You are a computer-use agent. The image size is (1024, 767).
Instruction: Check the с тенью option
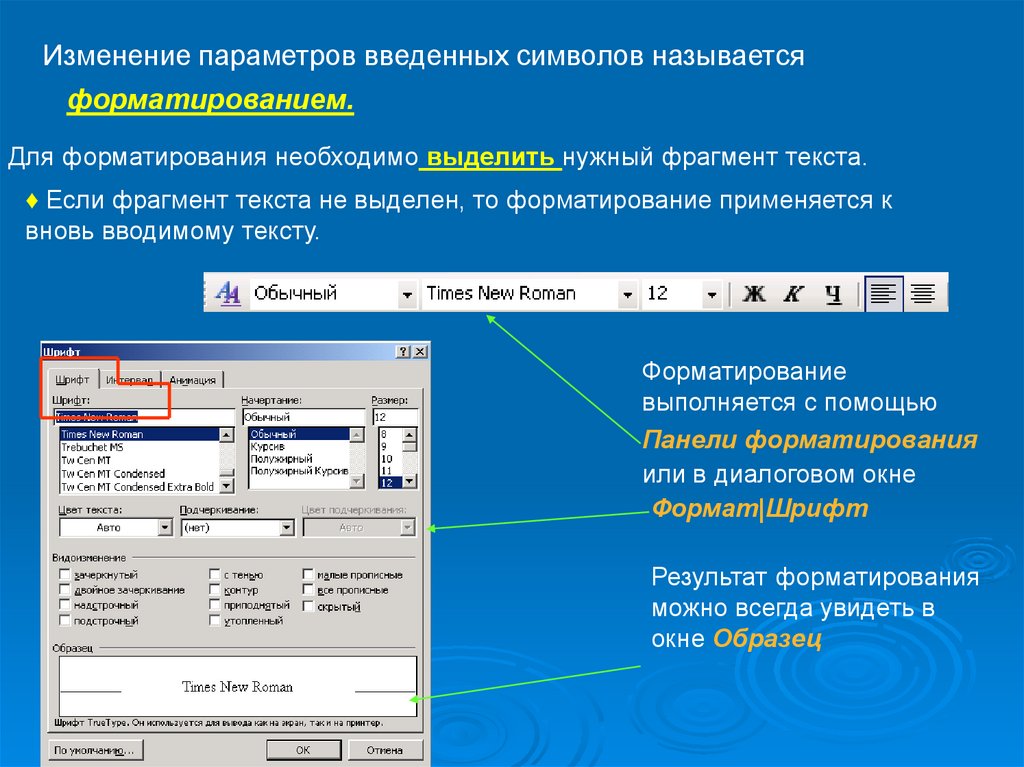click(x=215, y=575)
